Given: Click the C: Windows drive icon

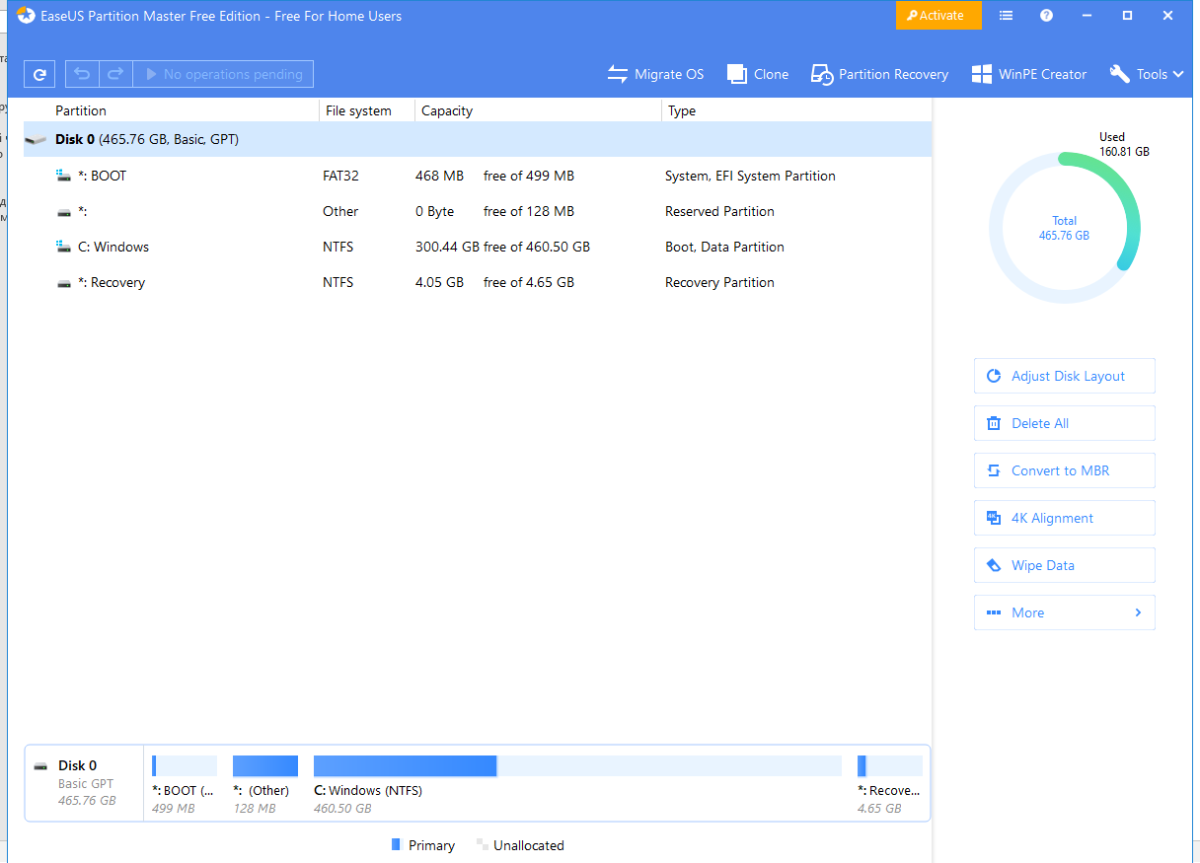Looking at the screenshot, I should point(64,247).
